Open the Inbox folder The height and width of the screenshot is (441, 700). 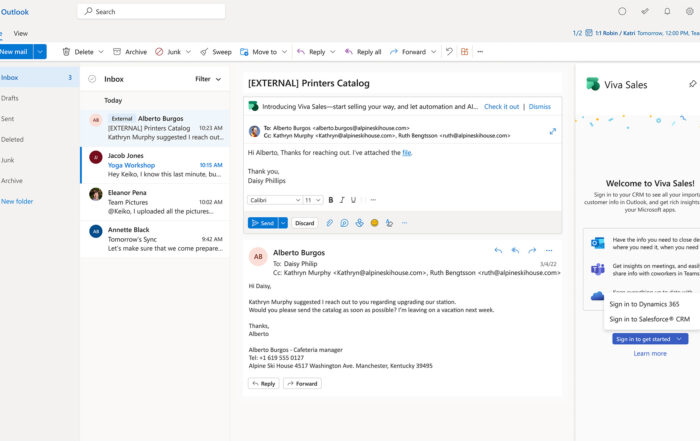point(38,77)
